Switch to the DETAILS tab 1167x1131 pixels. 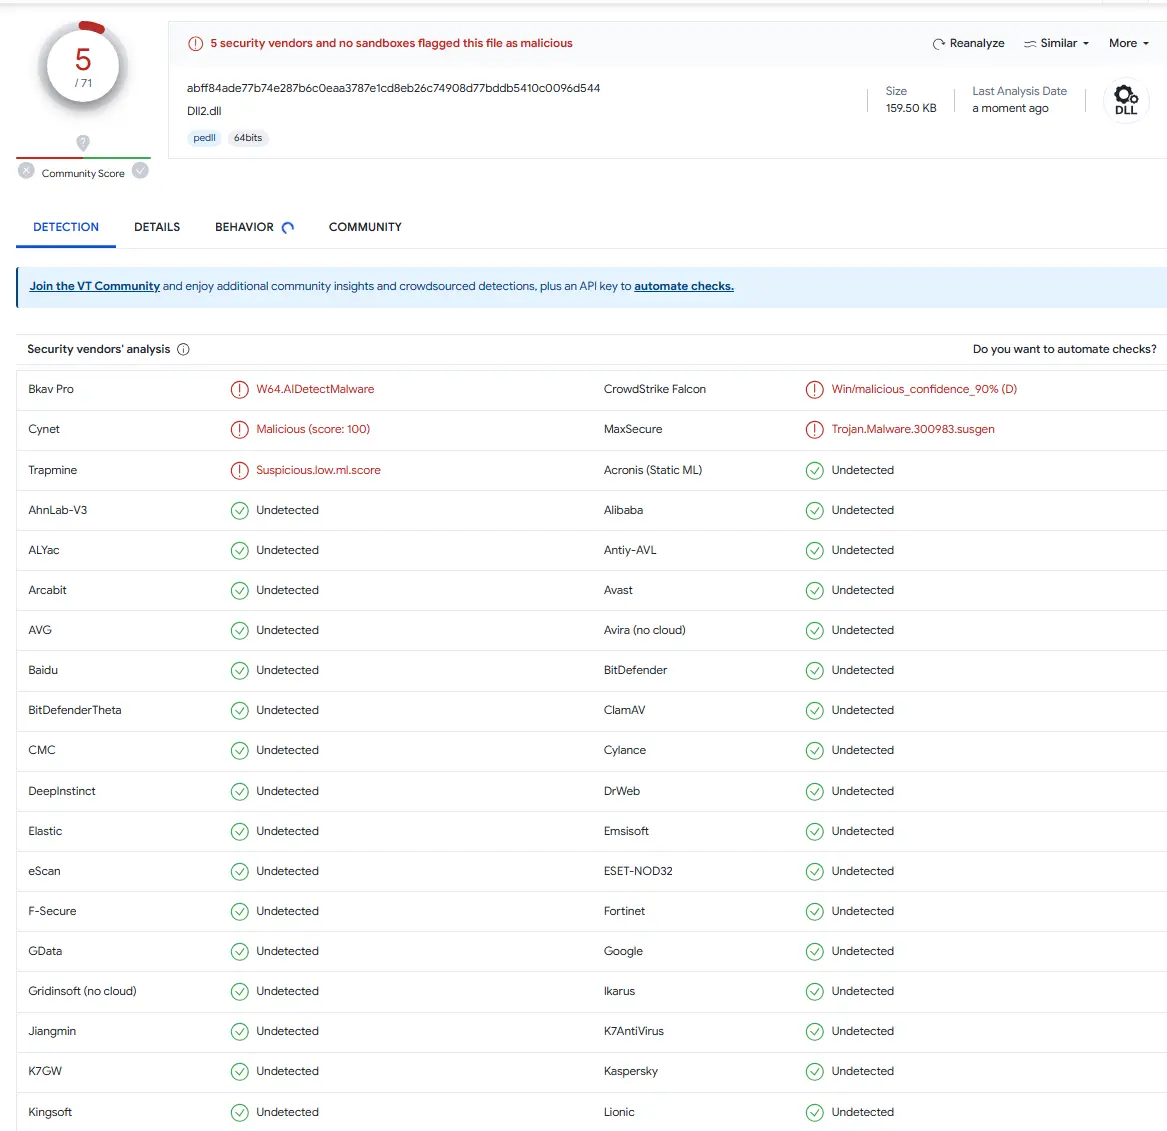(157, 227)
